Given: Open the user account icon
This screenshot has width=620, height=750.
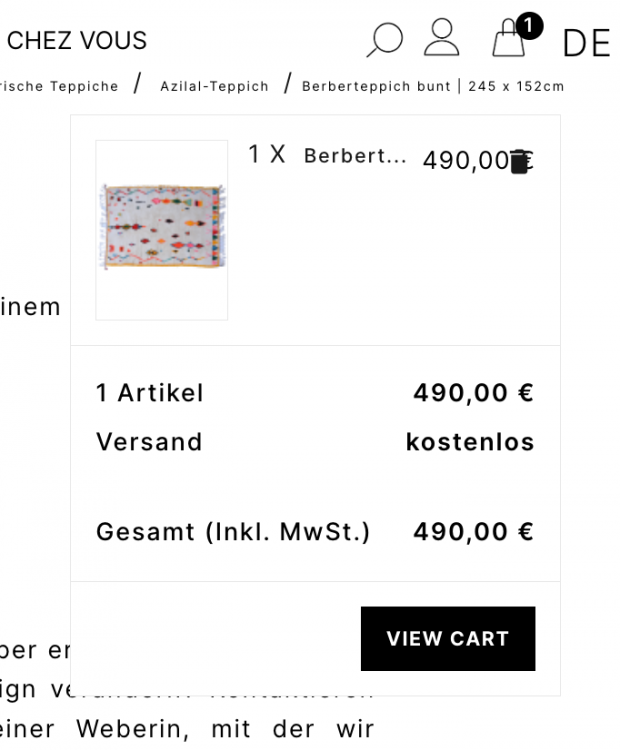Looking at the screenshot, I should (441, 39).
